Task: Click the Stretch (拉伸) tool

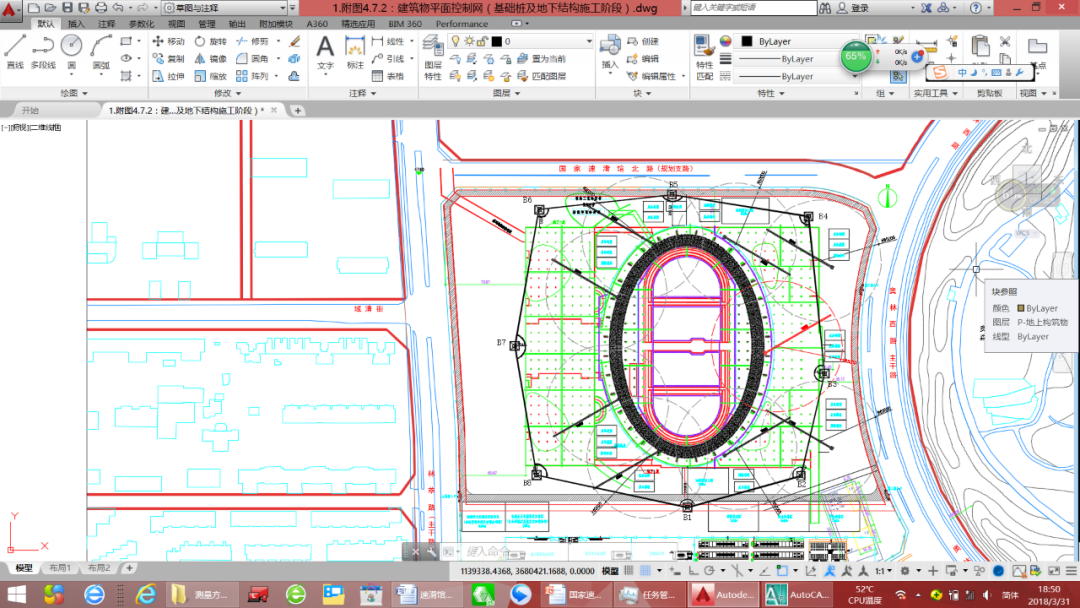Action: 168,76
